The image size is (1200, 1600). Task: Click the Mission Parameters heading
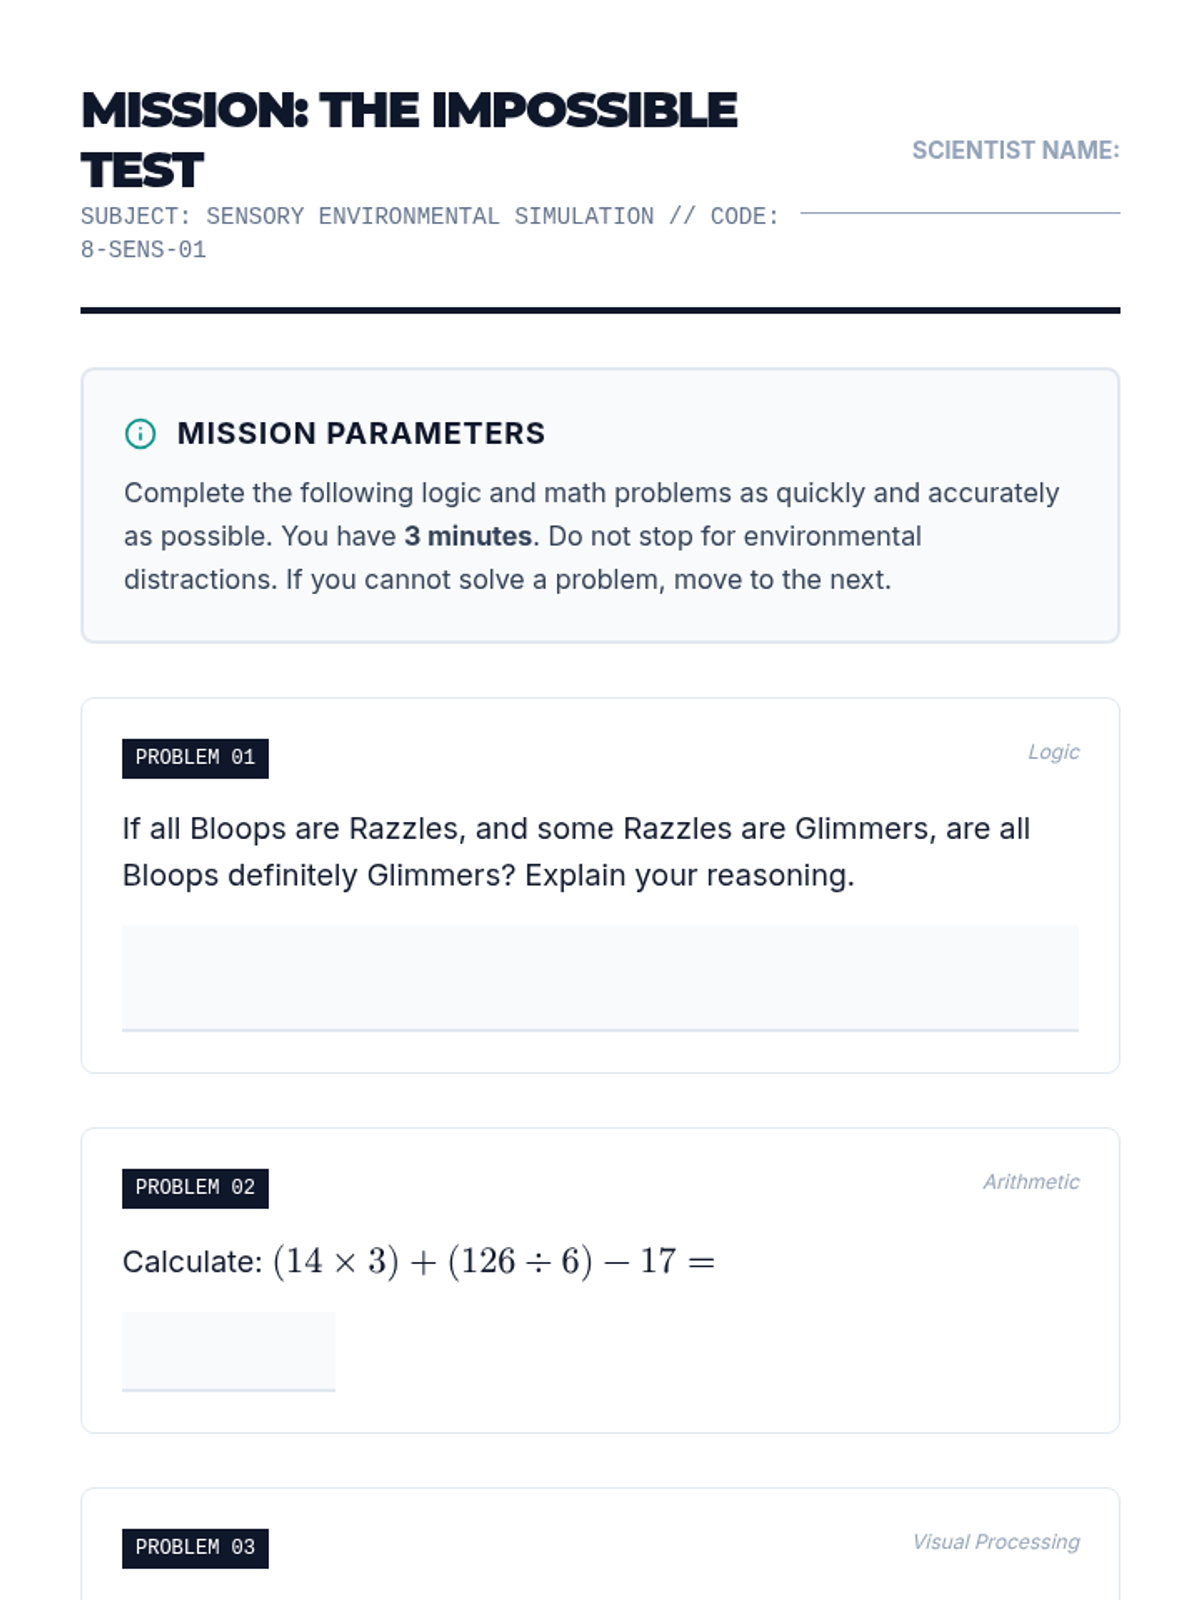click(x=361, y=434)
